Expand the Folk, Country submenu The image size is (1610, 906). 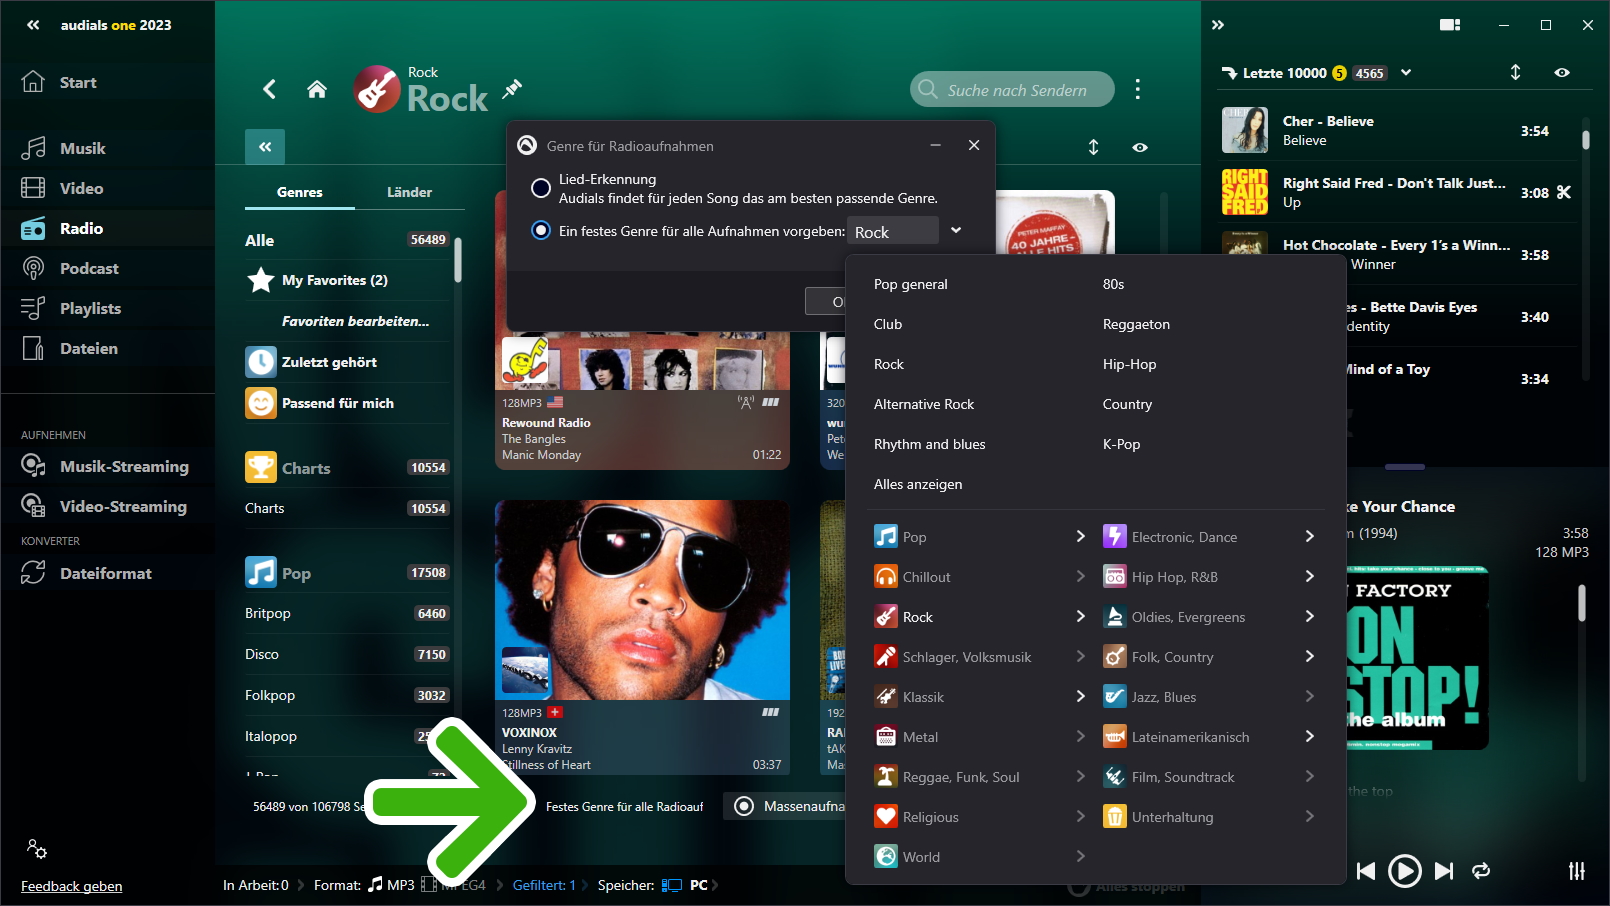pyautogui.click(x=1309, y=656)
